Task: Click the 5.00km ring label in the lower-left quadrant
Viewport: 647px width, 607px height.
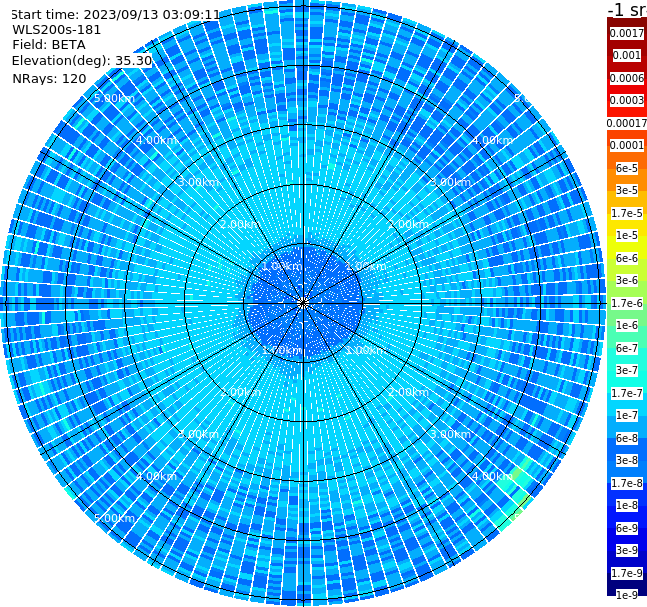Action: pyautogui.click(x=114, y=518)
